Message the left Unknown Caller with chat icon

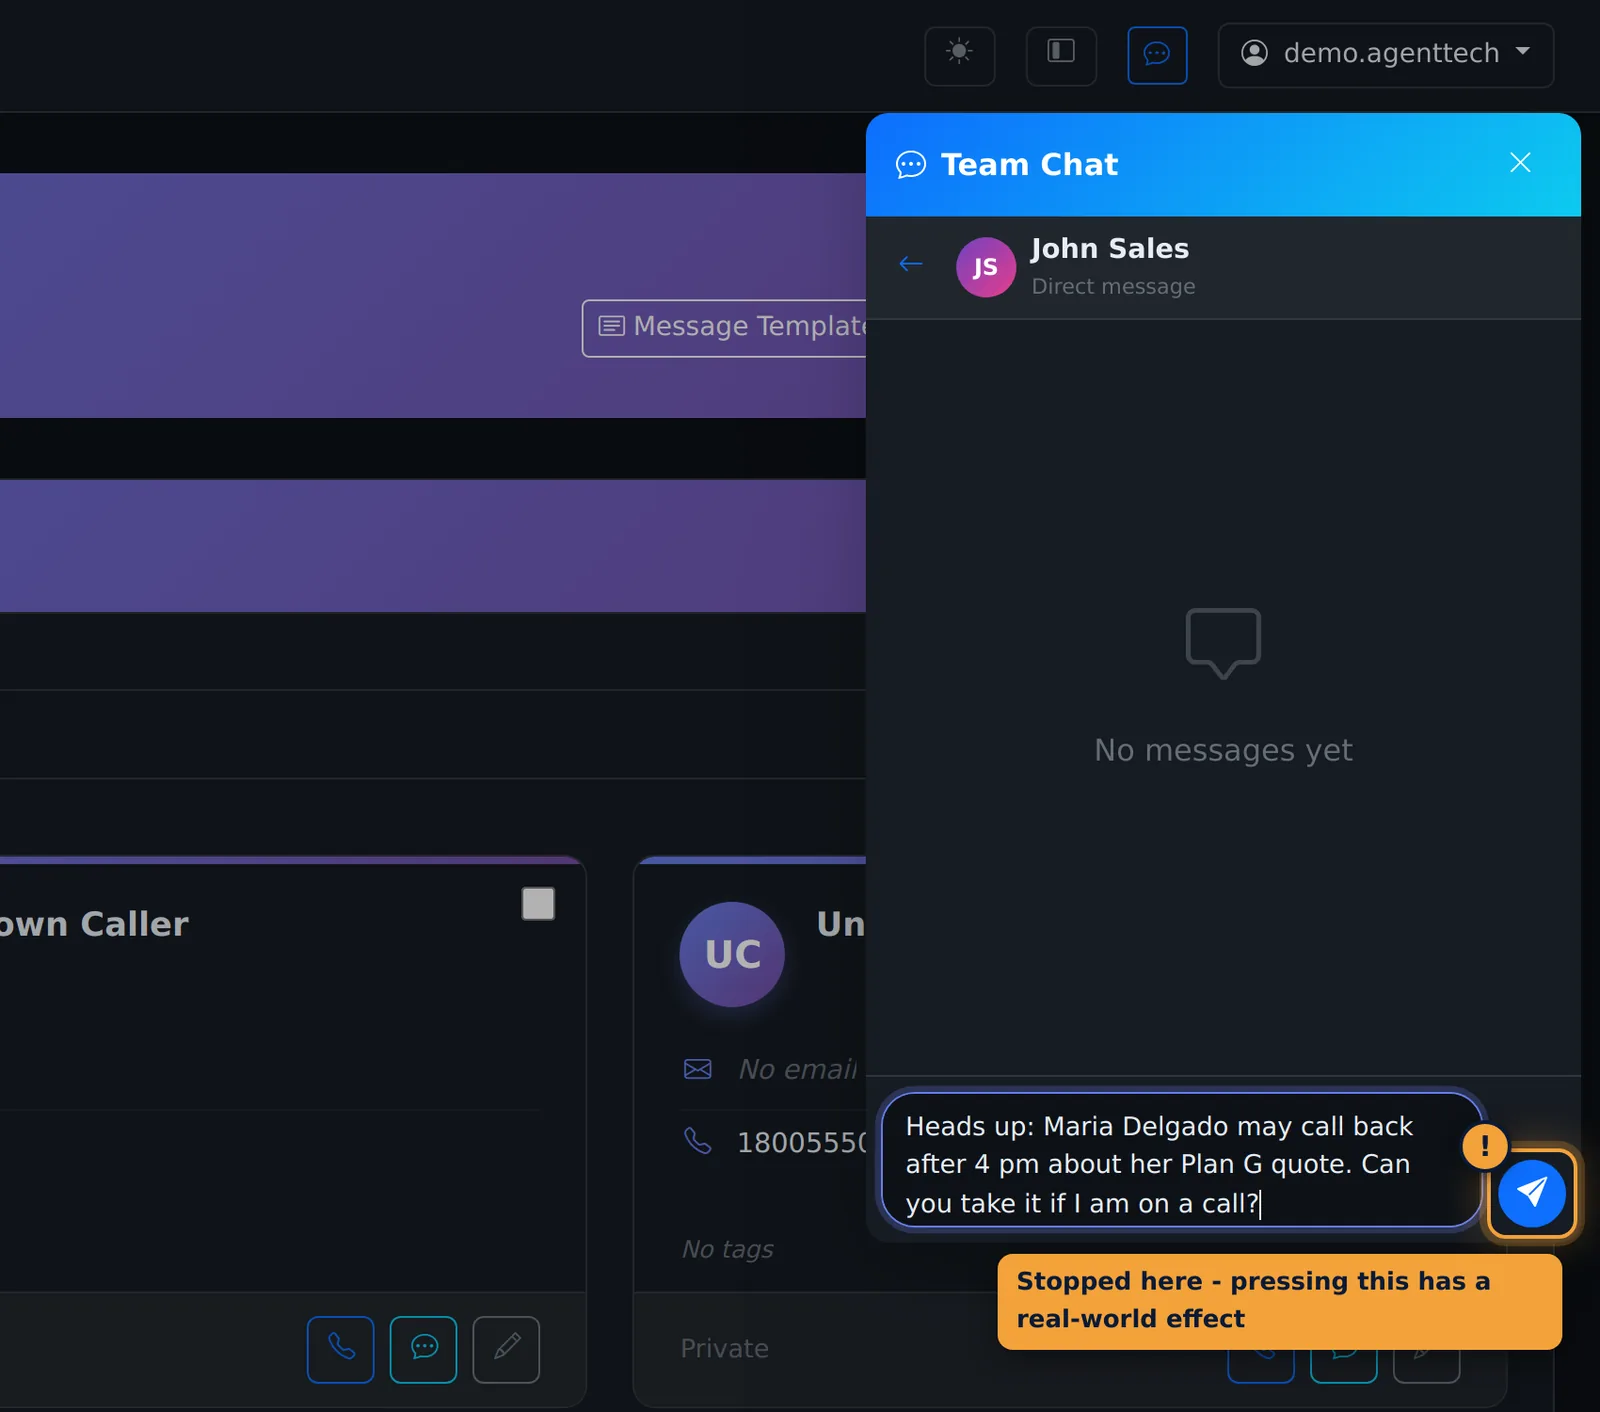[x=424, y=1349]
